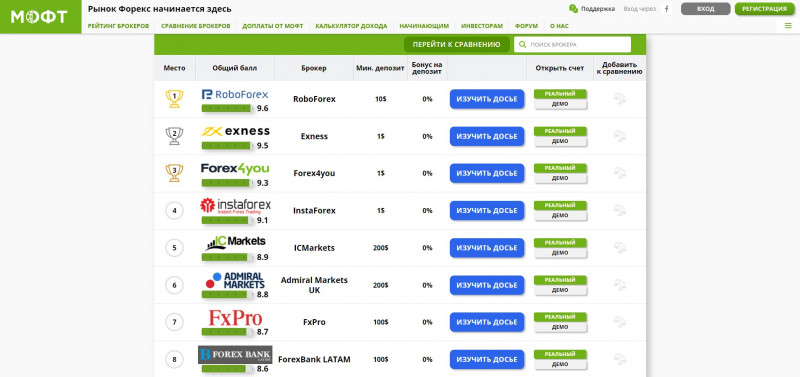Click Перейти к сравнению button
The height and width of the screenshot is (377, 800).
pyautogui.click(x=456, y=44)
